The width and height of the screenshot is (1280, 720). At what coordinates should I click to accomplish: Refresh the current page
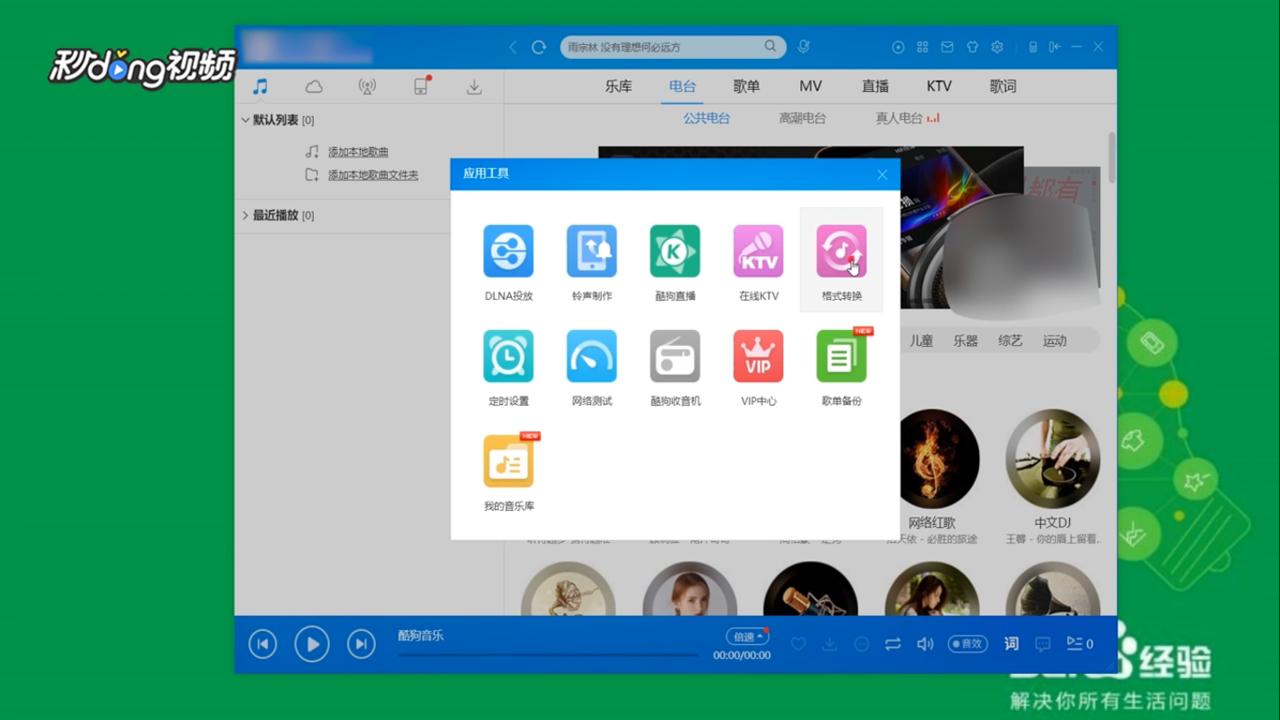(539, 47)
